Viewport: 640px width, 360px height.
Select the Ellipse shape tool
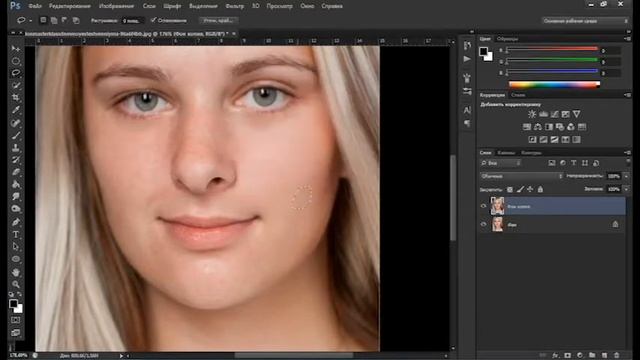click(x=16, y=259)
